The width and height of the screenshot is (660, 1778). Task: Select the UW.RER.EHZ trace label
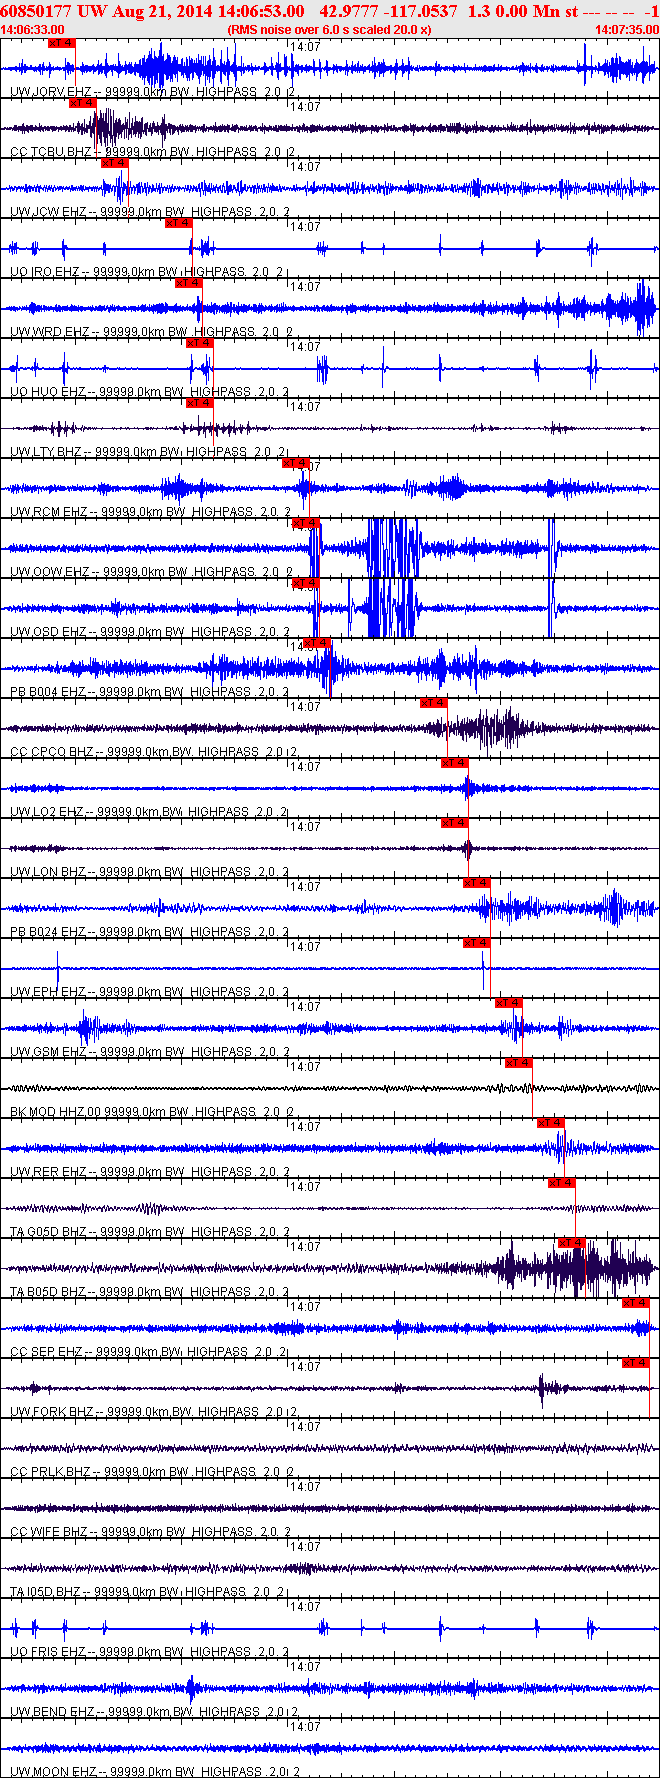[x=48, y=1172]
